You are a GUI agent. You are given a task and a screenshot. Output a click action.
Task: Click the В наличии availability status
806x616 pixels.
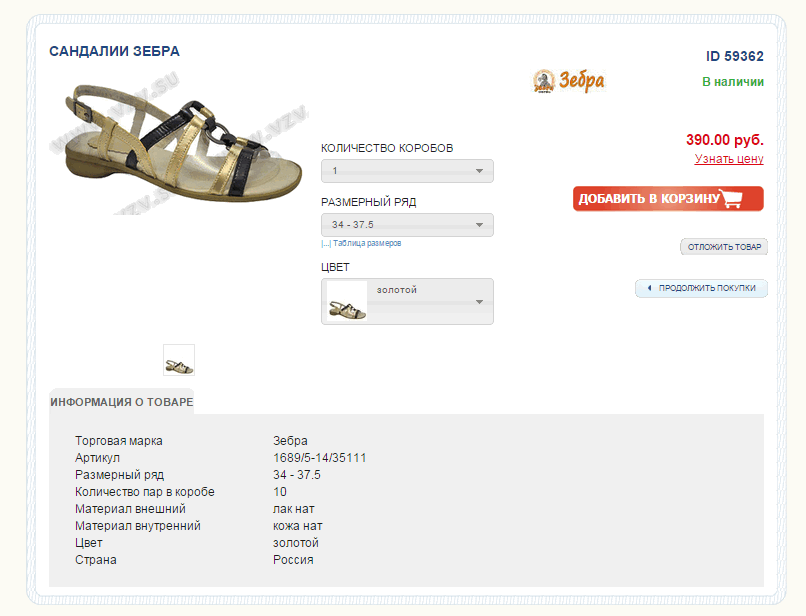tap(733, 82)
